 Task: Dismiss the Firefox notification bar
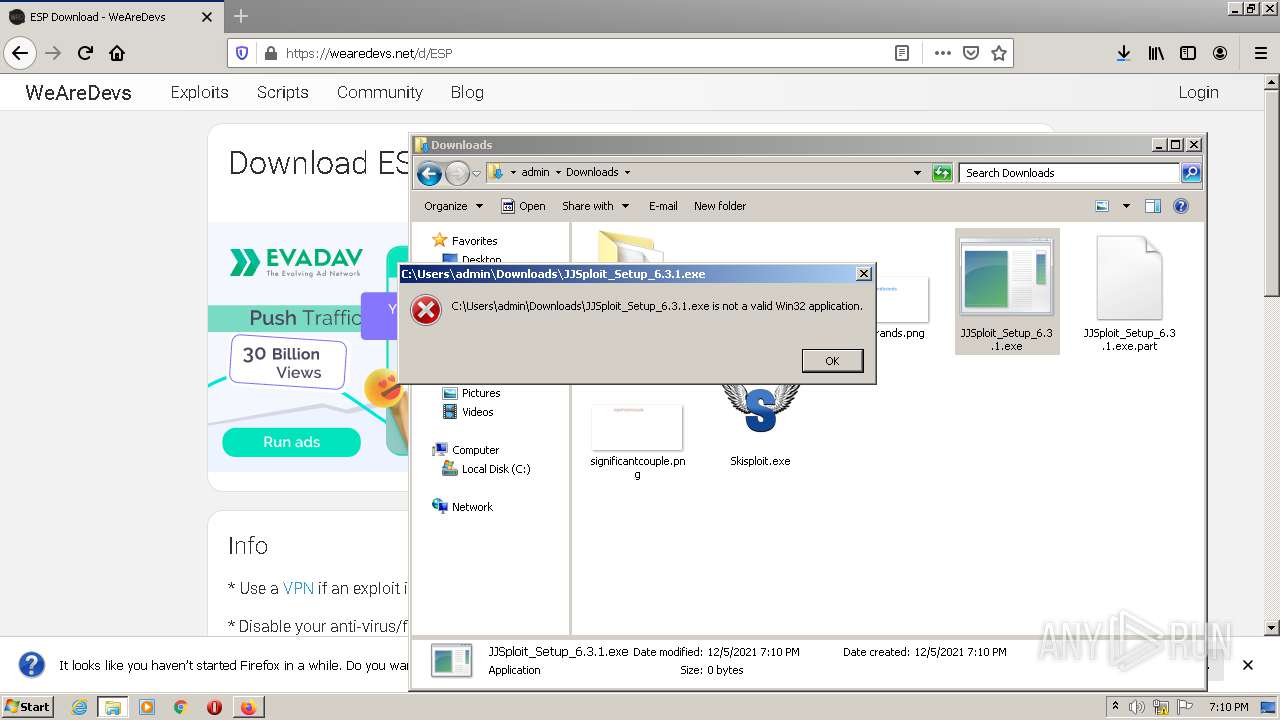tap(1247, 665)
